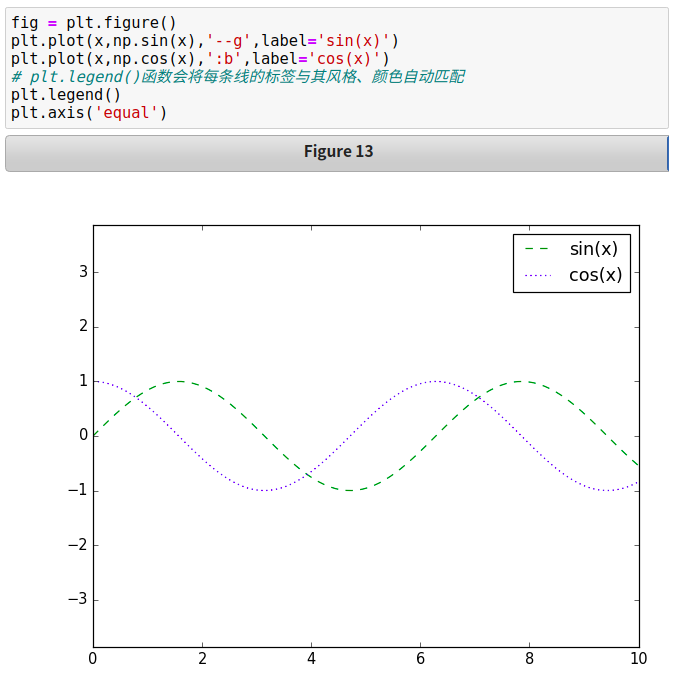Click the y-axis tick label −3
Screen dimensions: 673x675
(78, 599)
